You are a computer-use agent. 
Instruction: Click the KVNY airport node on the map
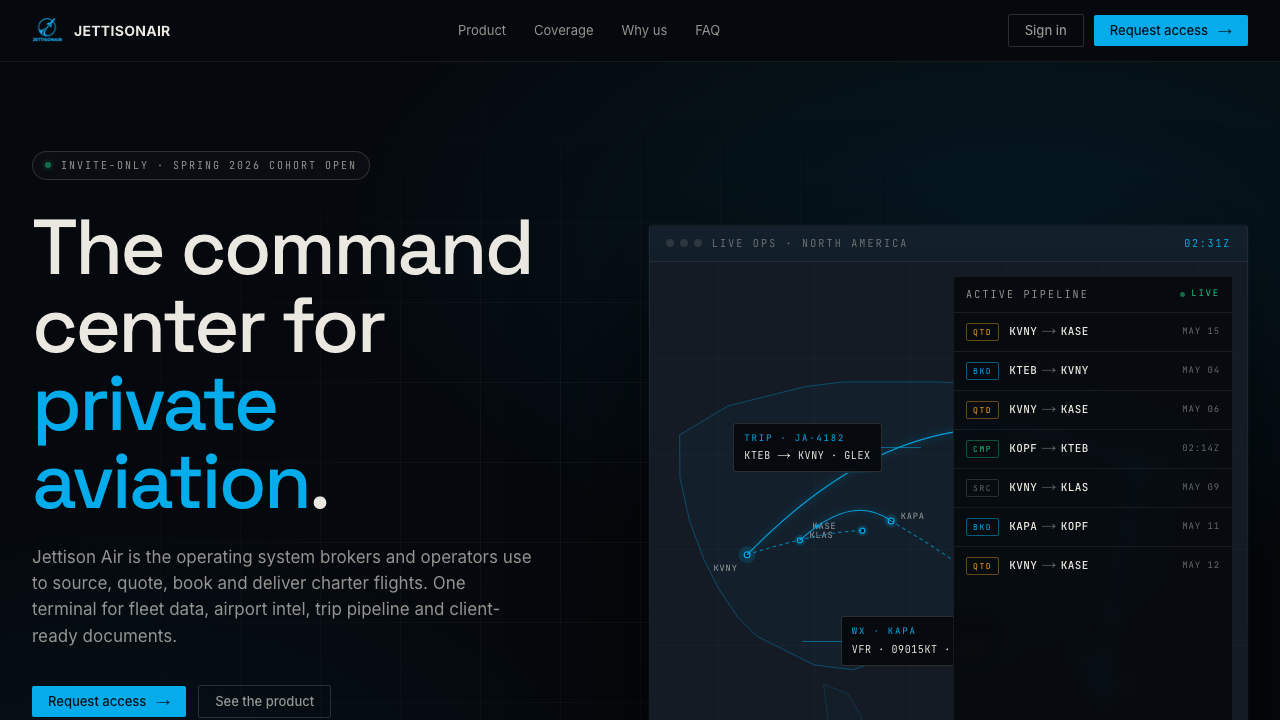747,554
